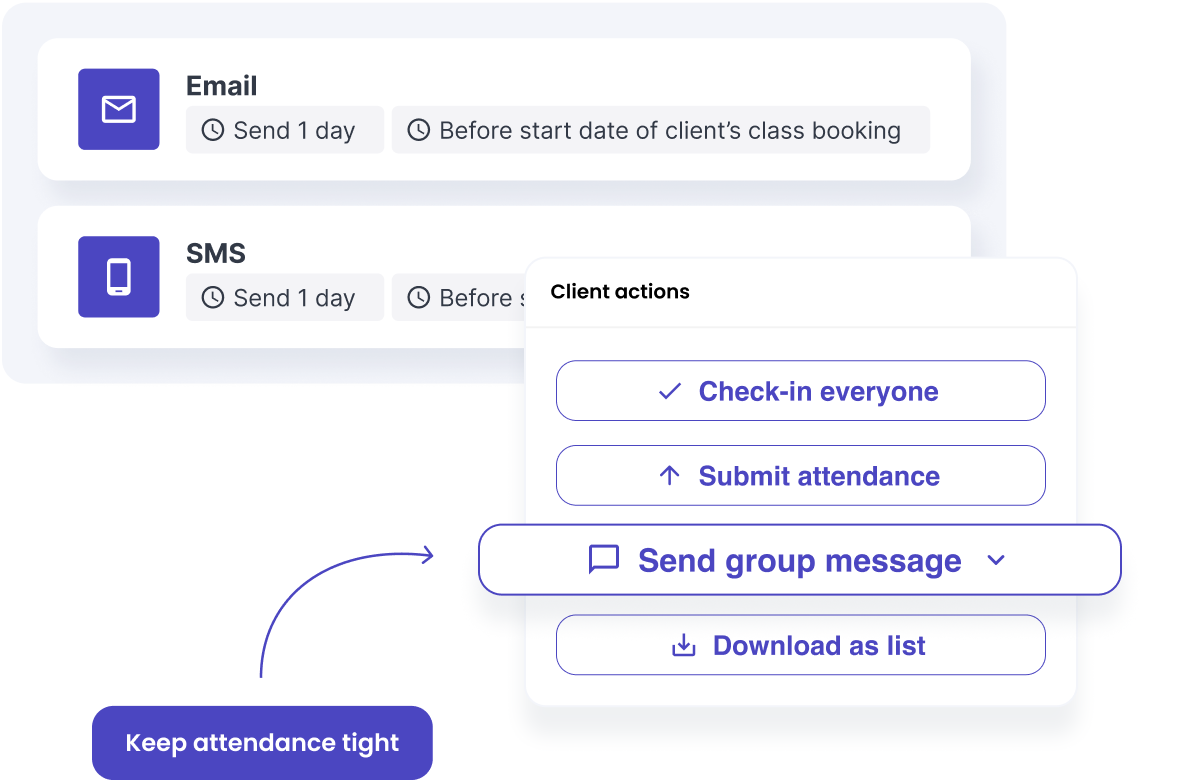Screen dimensions: 1180x784
Task: Click the checkmark icon beside Check-in everyone
Action: (669, 391)
